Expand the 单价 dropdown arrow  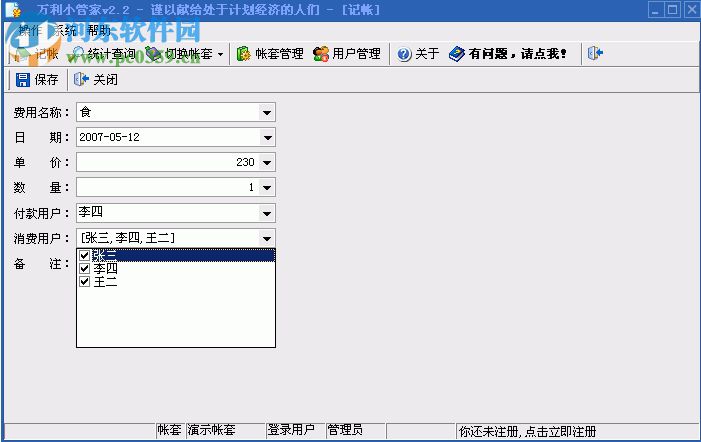coord(267,163)
